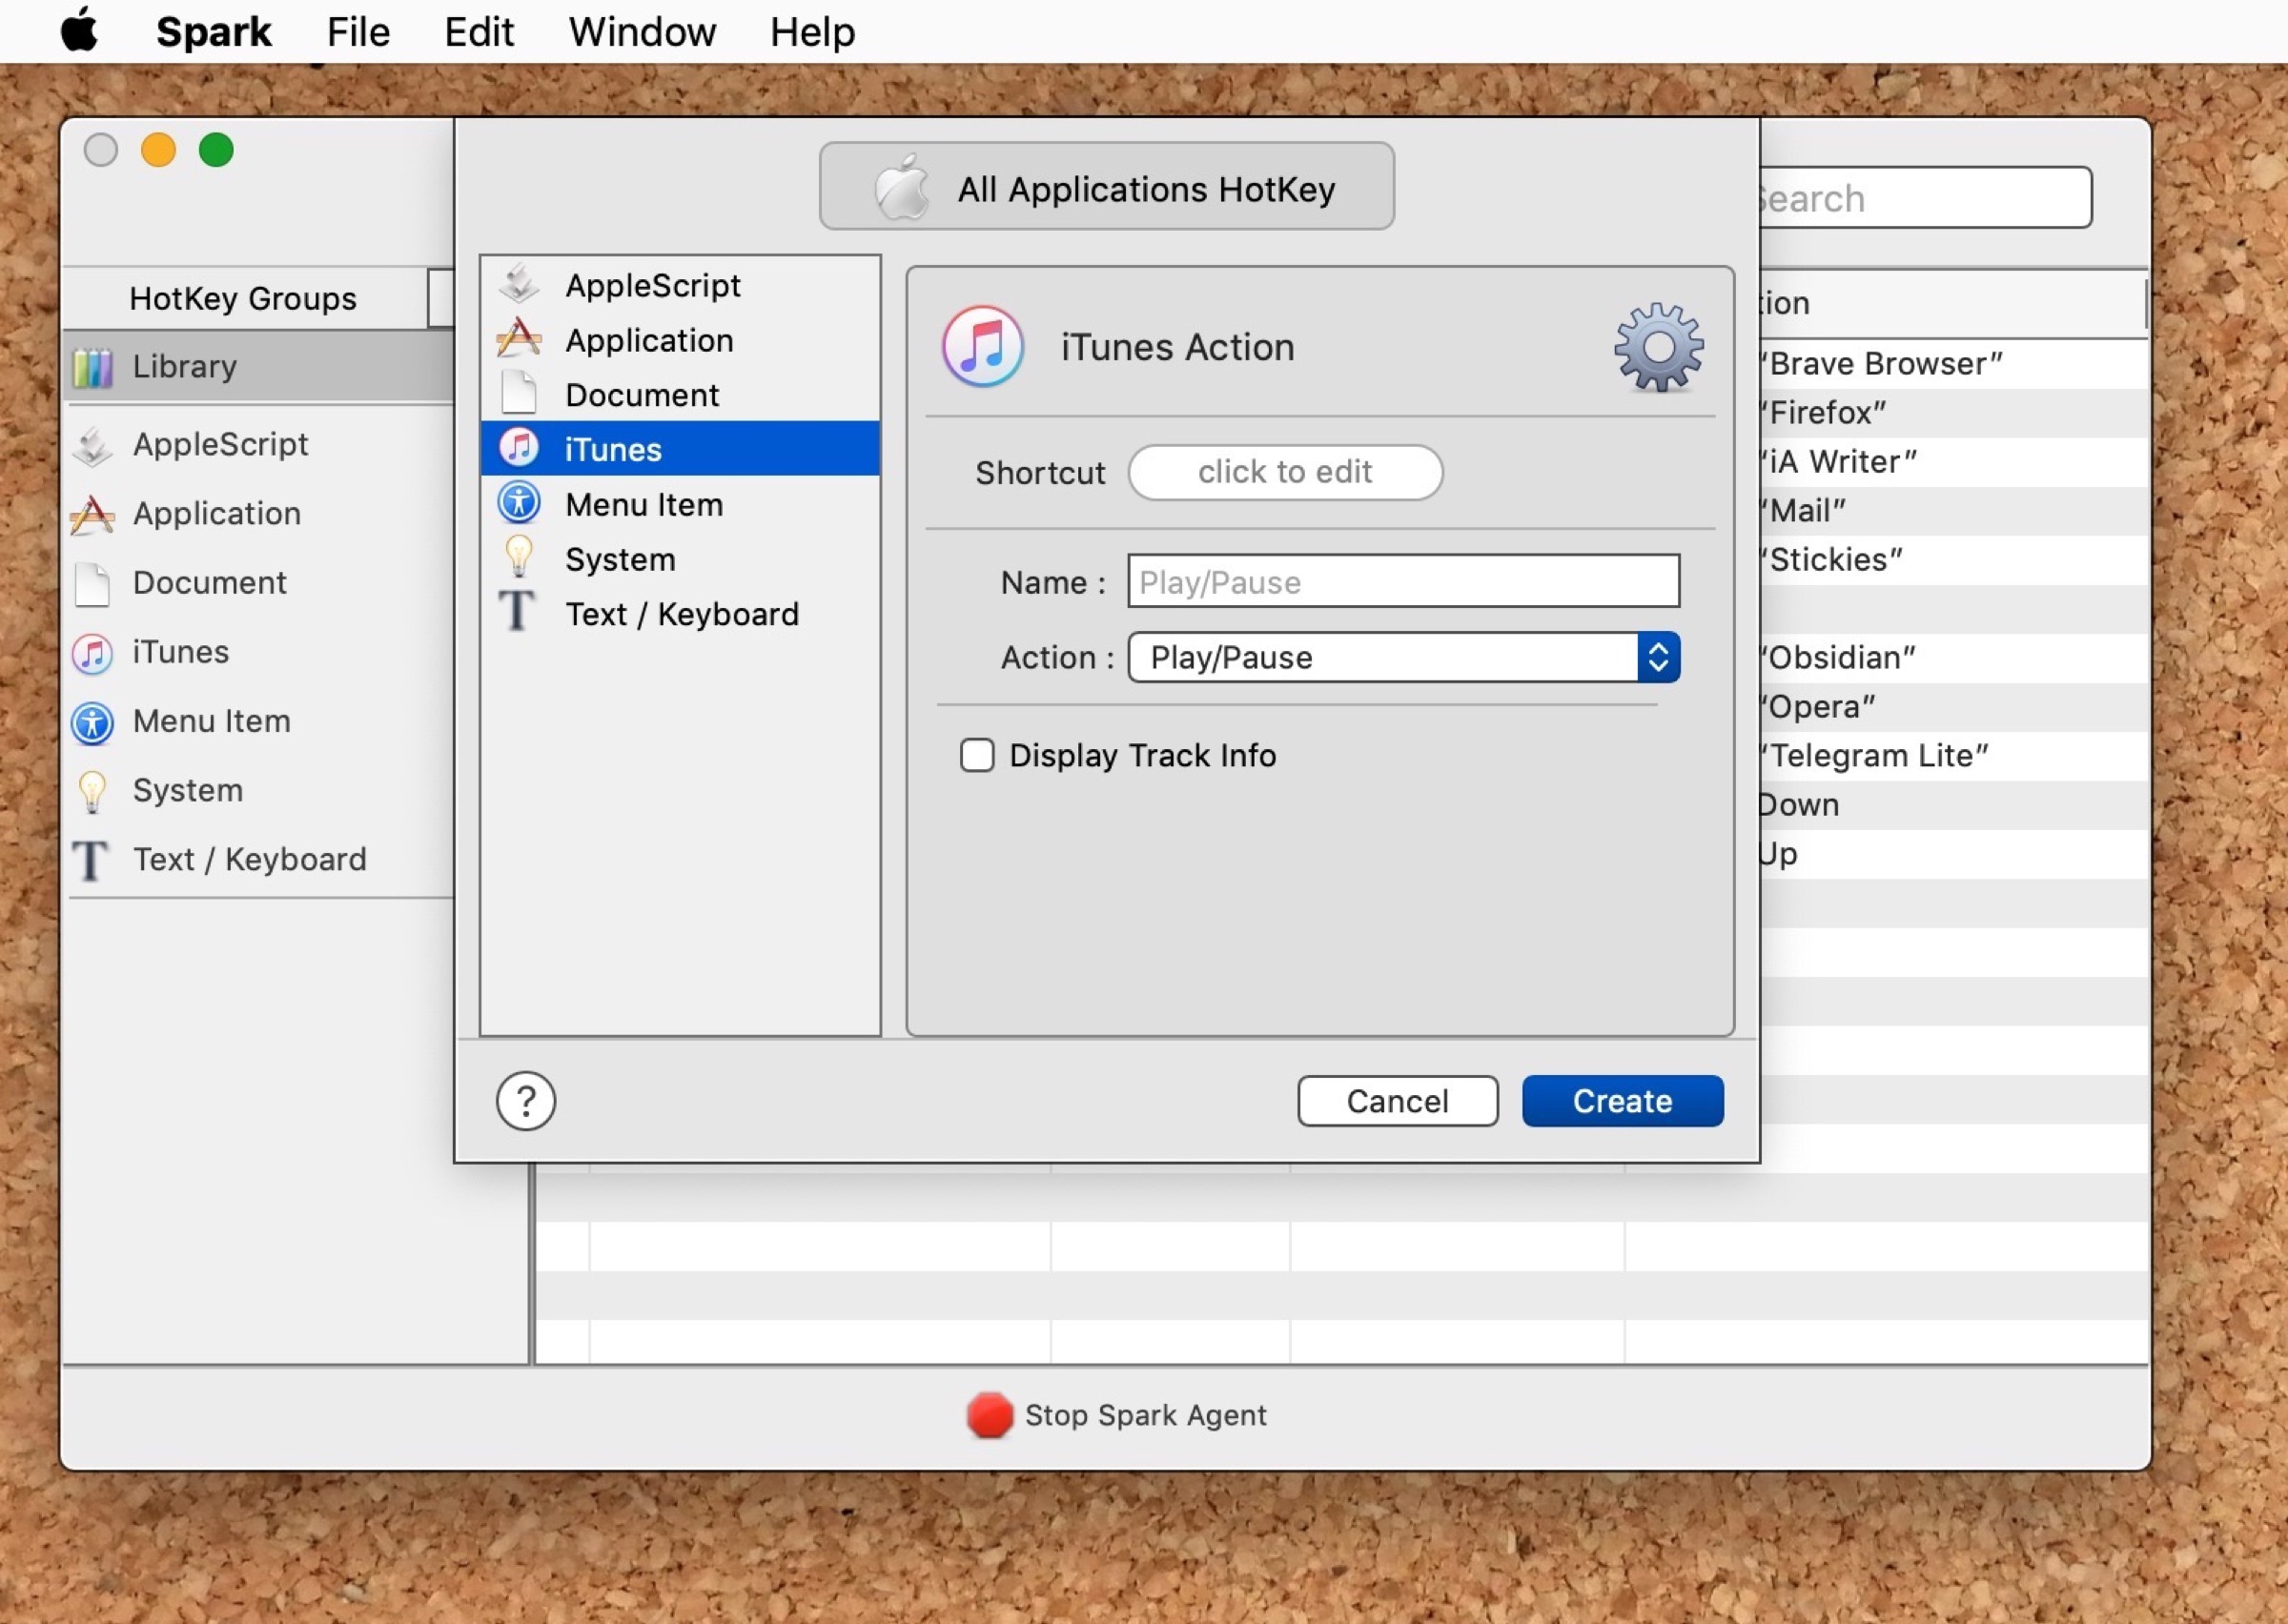Select Application in the left sidebar

pyautogui.click(x=216, y=513)
